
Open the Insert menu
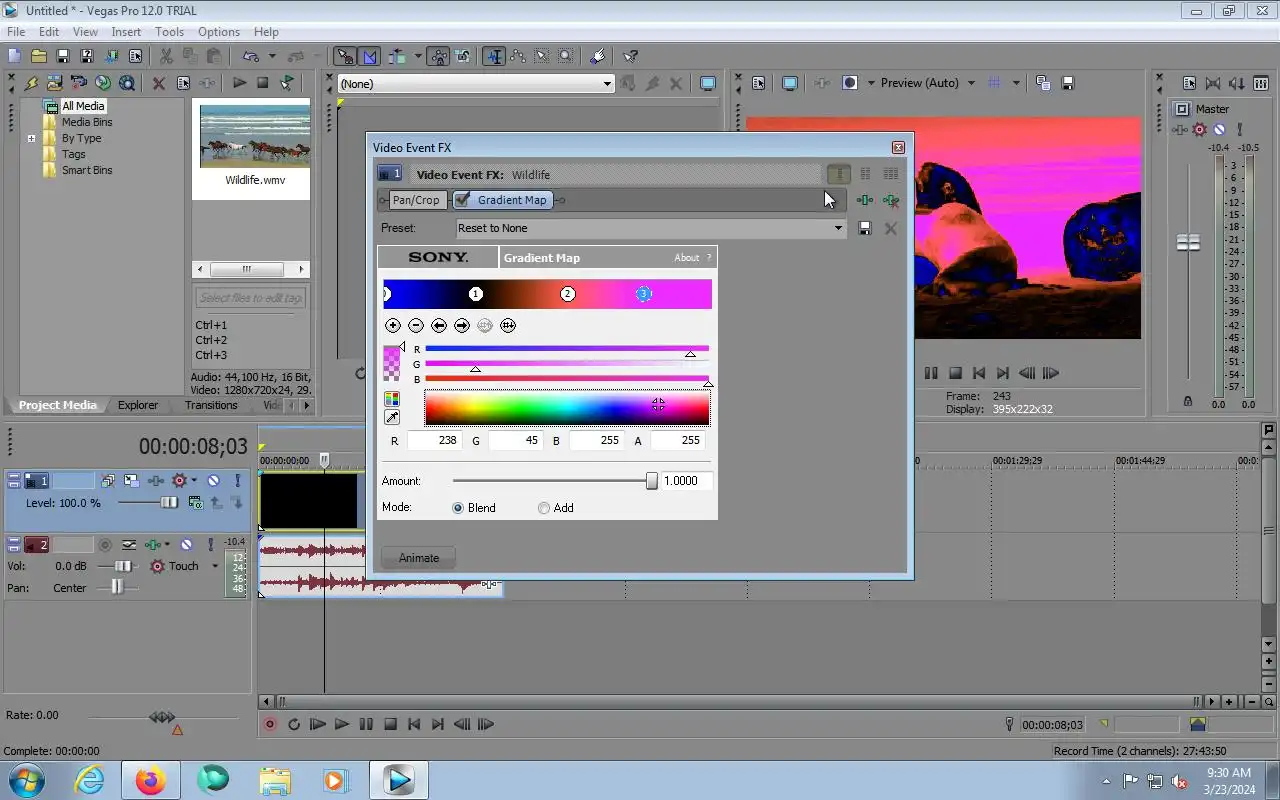click(126, 32)
